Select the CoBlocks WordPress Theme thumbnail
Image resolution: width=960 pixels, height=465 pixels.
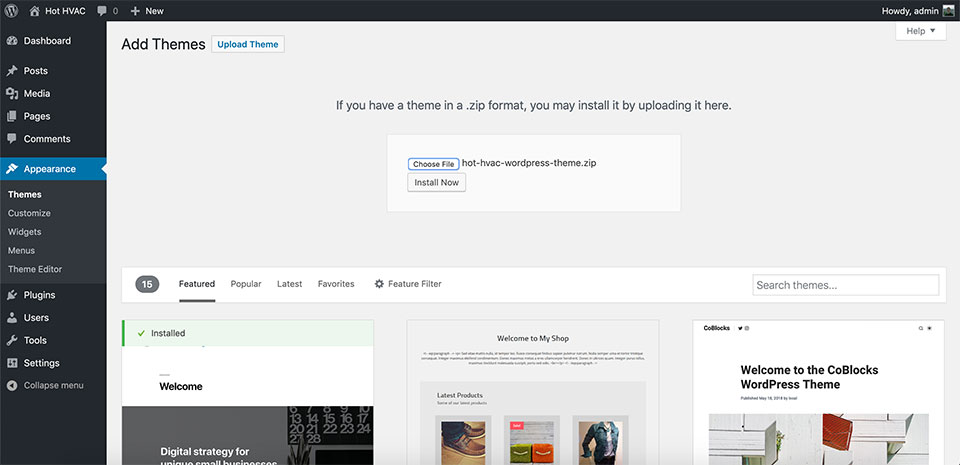coord(819,392)
